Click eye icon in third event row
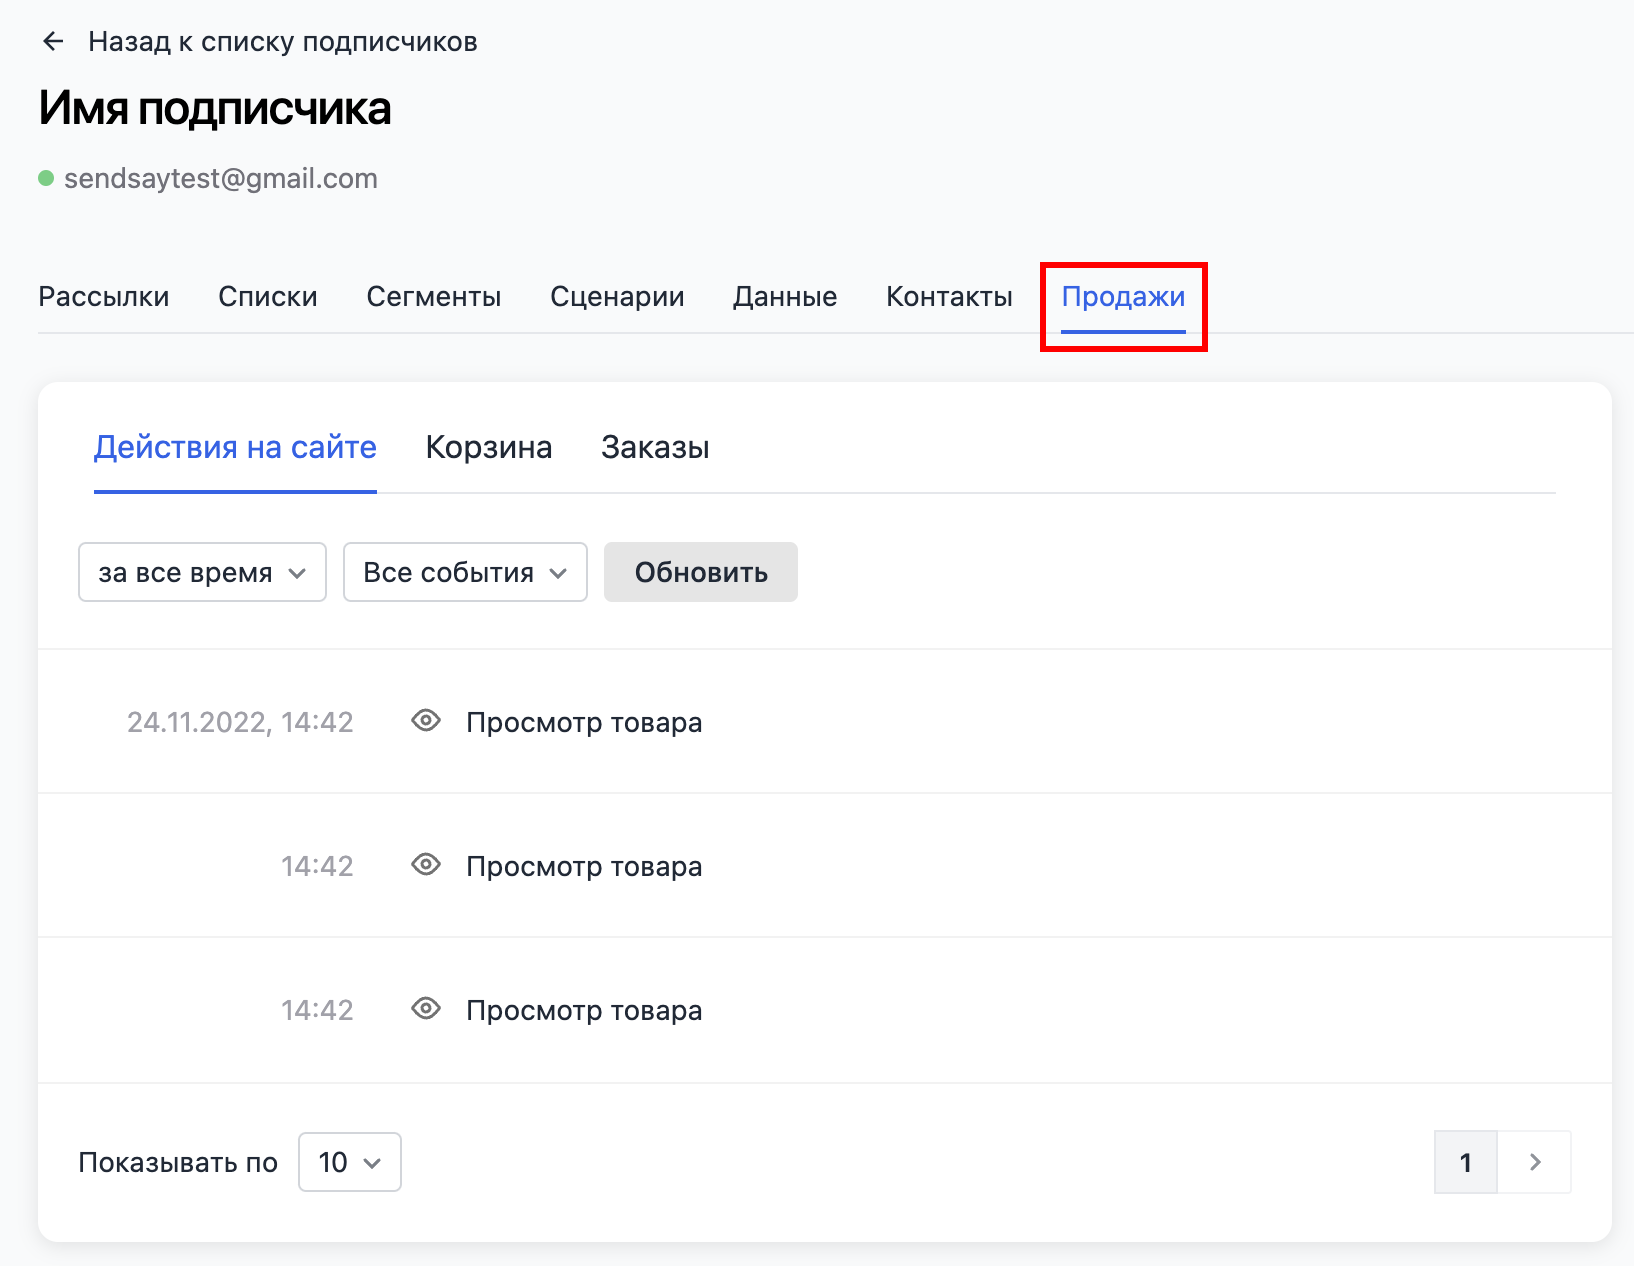The width and height of the screenshot is (1634, 1266). click(426, 1009)
